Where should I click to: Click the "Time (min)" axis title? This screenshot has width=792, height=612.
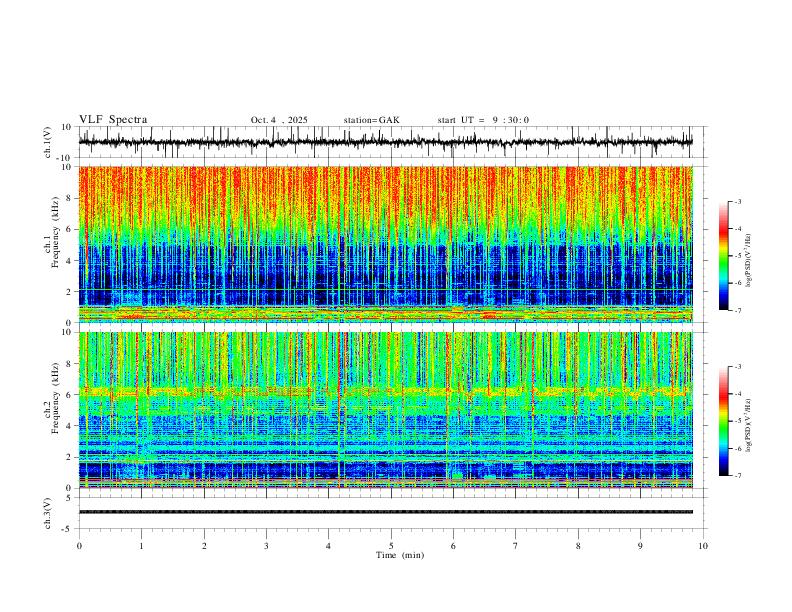[400, 555]
